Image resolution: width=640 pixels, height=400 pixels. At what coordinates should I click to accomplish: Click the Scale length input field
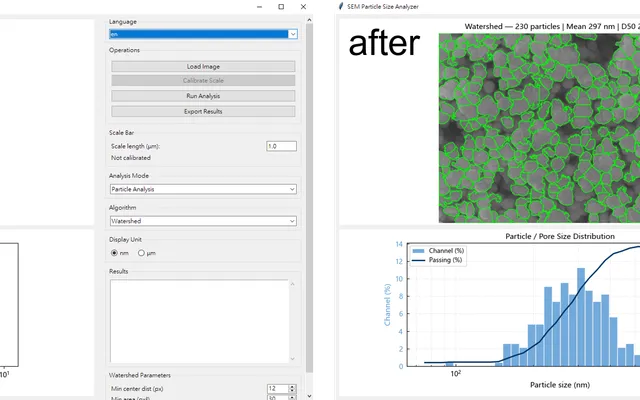pyautogui.click(x=281, y=146)
